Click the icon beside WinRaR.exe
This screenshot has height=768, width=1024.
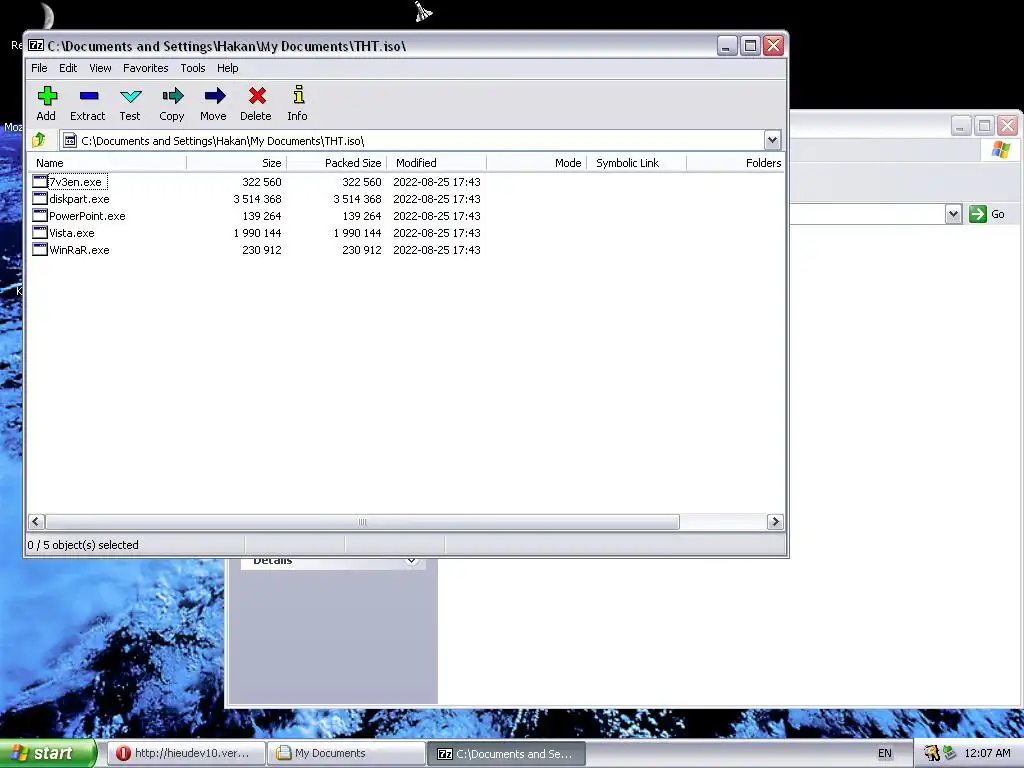click(40, 249)
